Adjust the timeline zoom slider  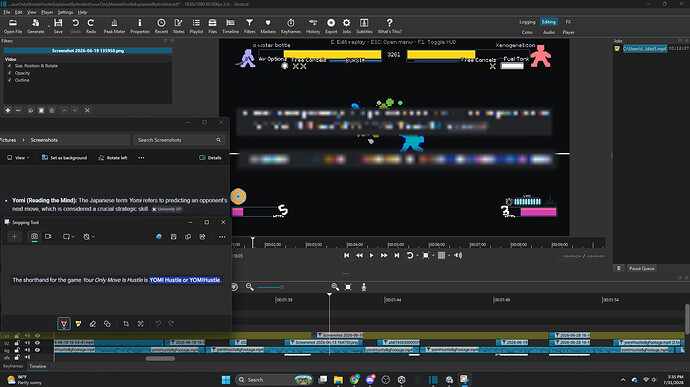click(x=271, y=287)
